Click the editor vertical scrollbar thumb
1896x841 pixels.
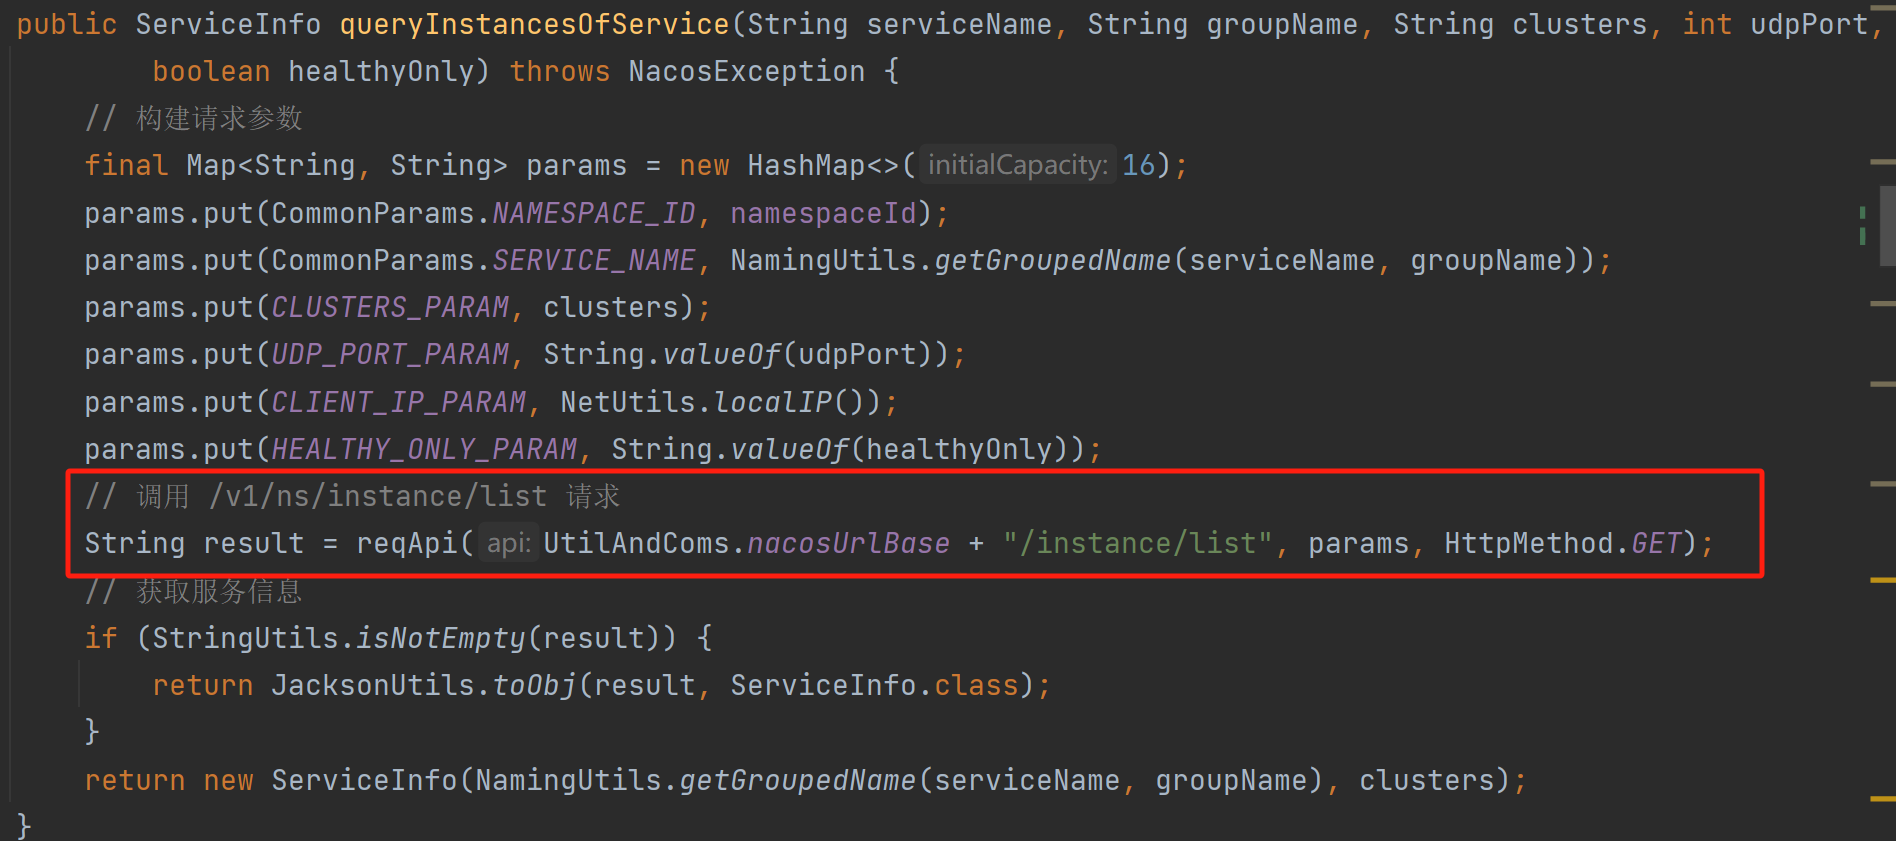pos(1888,225)
